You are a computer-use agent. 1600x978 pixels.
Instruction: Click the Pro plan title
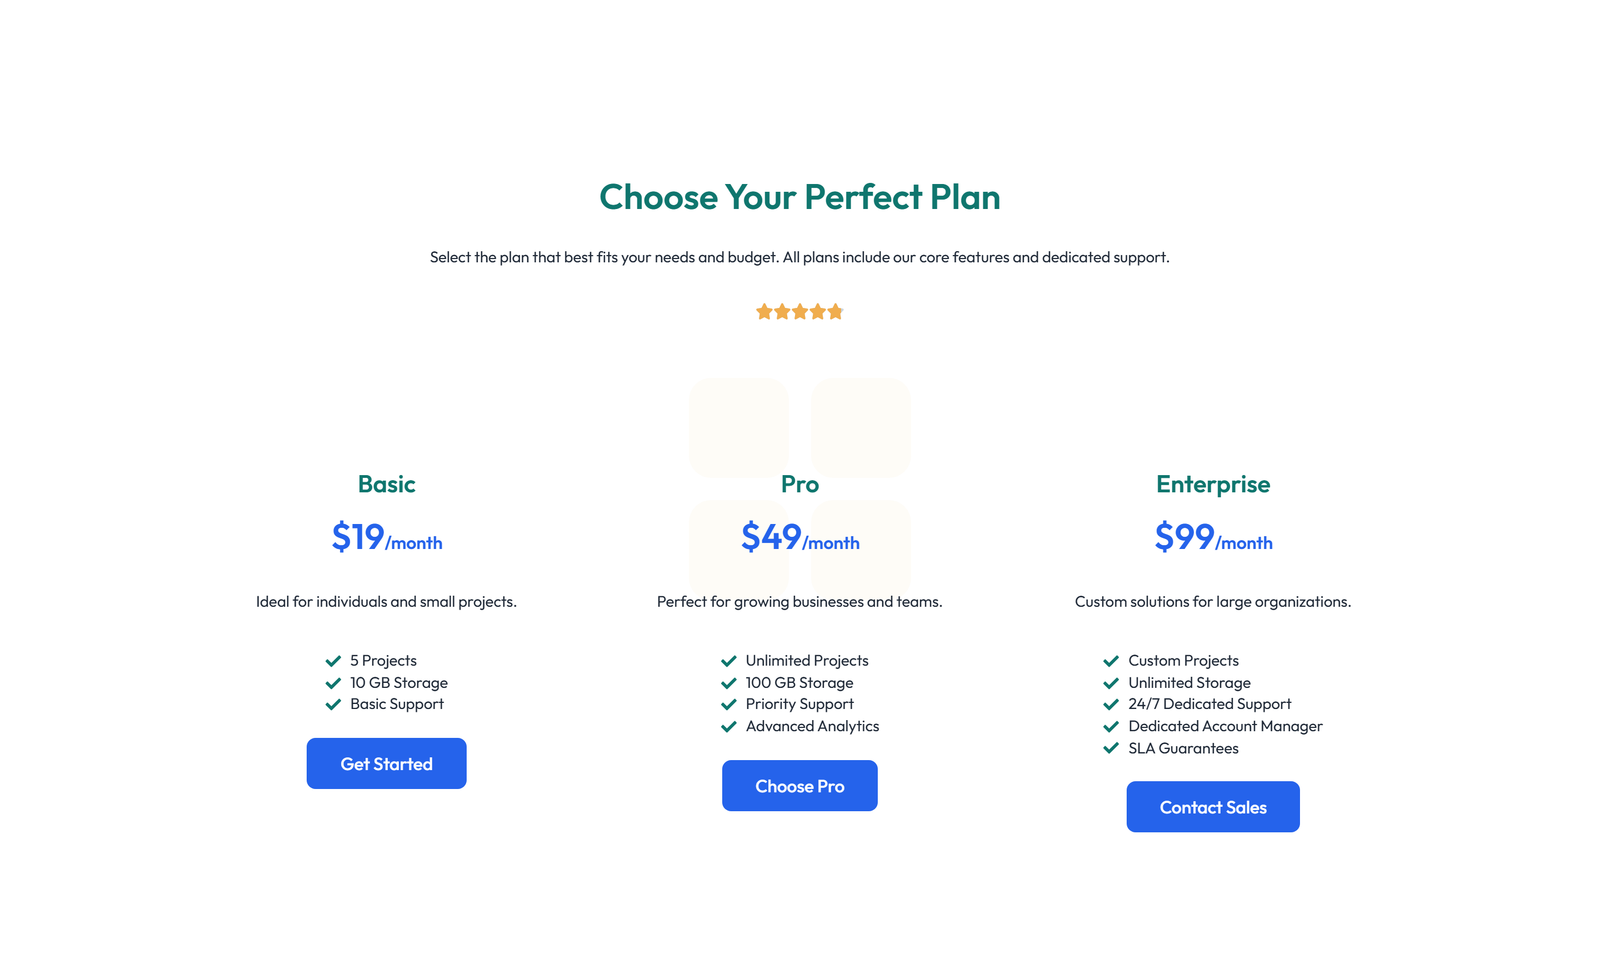[799, 484]
